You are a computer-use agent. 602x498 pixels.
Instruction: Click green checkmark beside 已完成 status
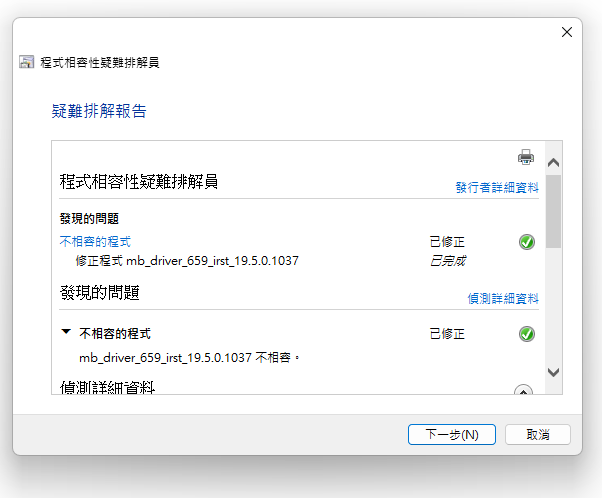click(x=527, y=242)
